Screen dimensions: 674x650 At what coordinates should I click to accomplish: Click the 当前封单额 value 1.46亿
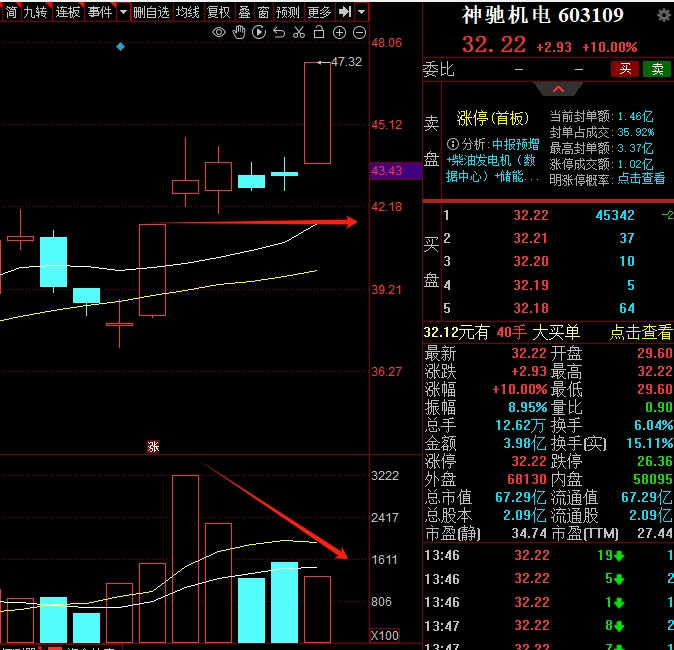point(636,117)
